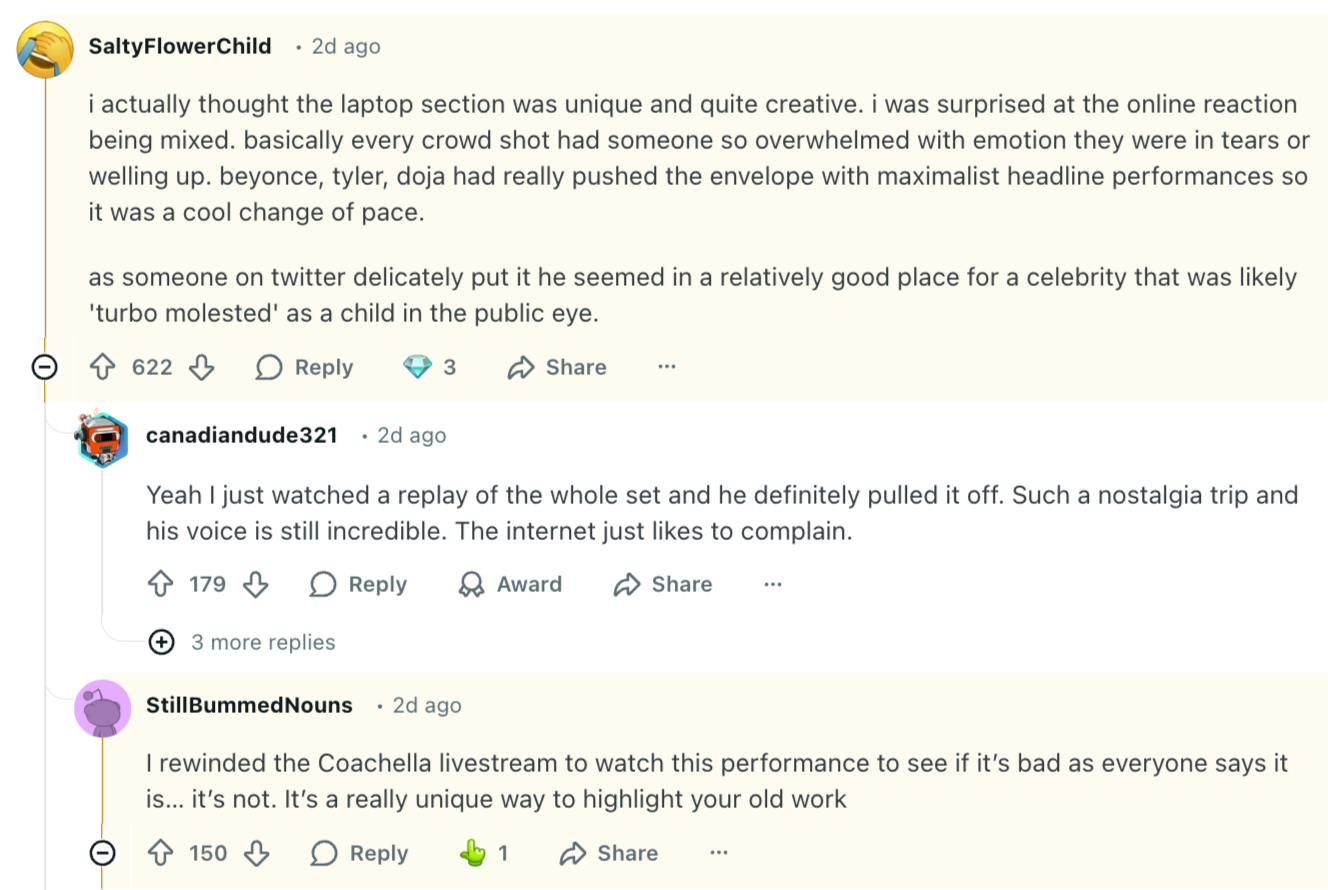This screenshot has height=890, width=1328.
Task: Open canadiandude321's username link
Action: pyautogui.click(x=242, y=435)
